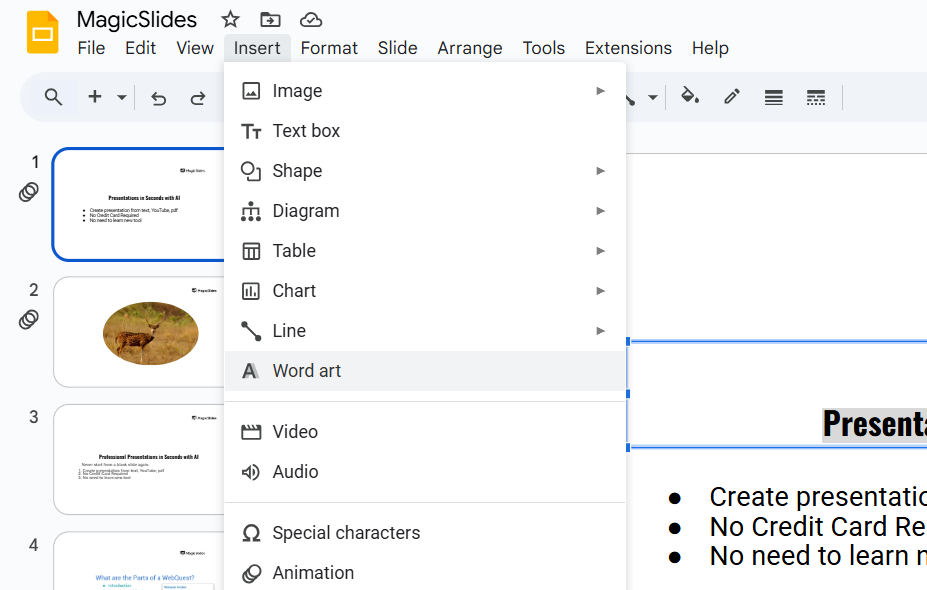Select Text box in Insert menu
The image size is (927, 590).
pyautogui.click(x=306, y=131)
